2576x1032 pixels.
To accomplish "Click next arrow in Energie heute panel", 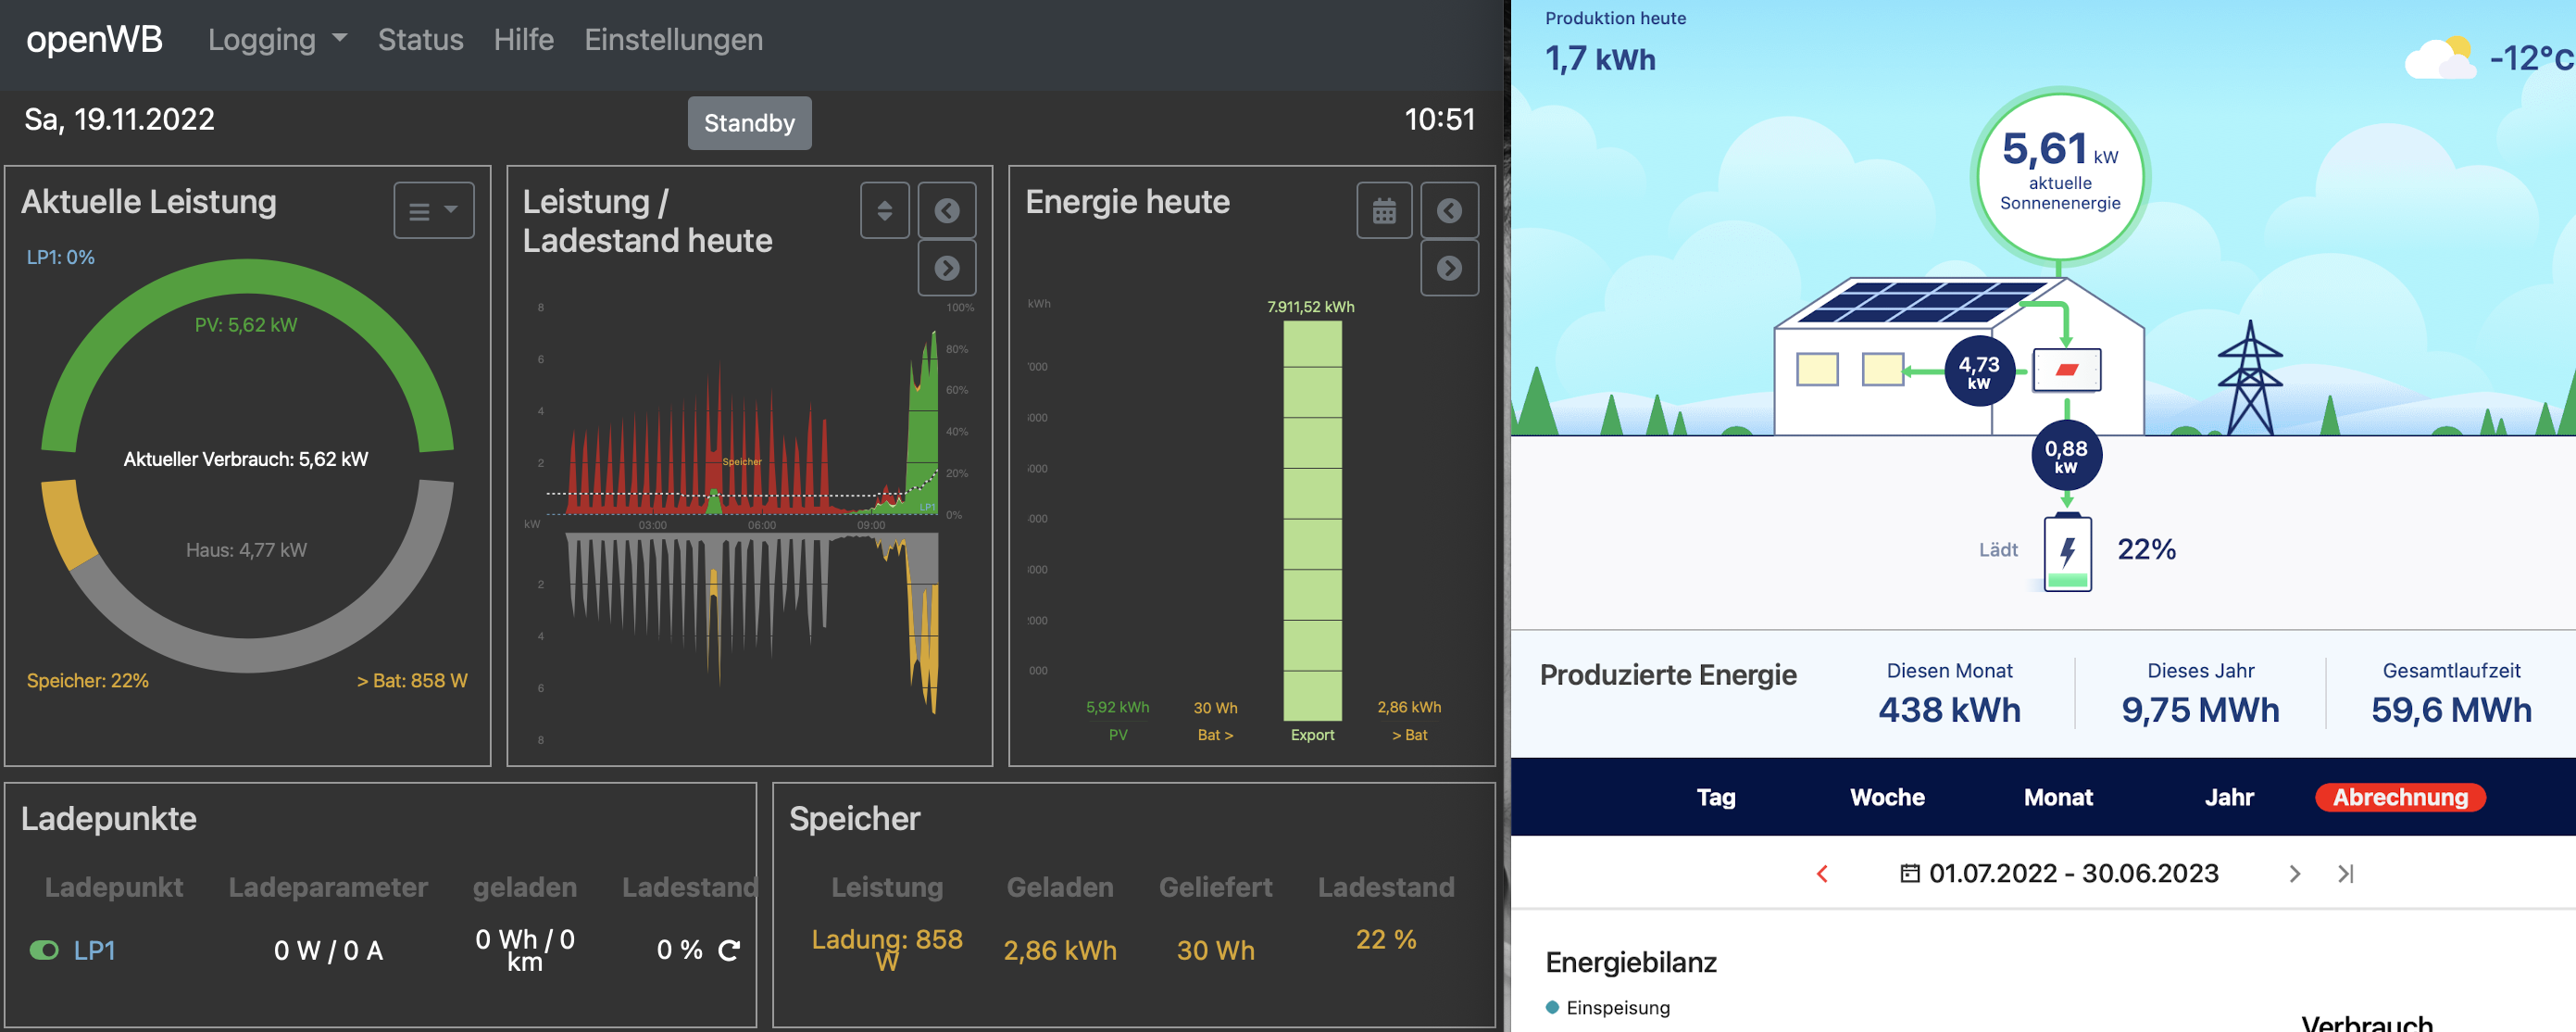I will tap(1449, 268).
